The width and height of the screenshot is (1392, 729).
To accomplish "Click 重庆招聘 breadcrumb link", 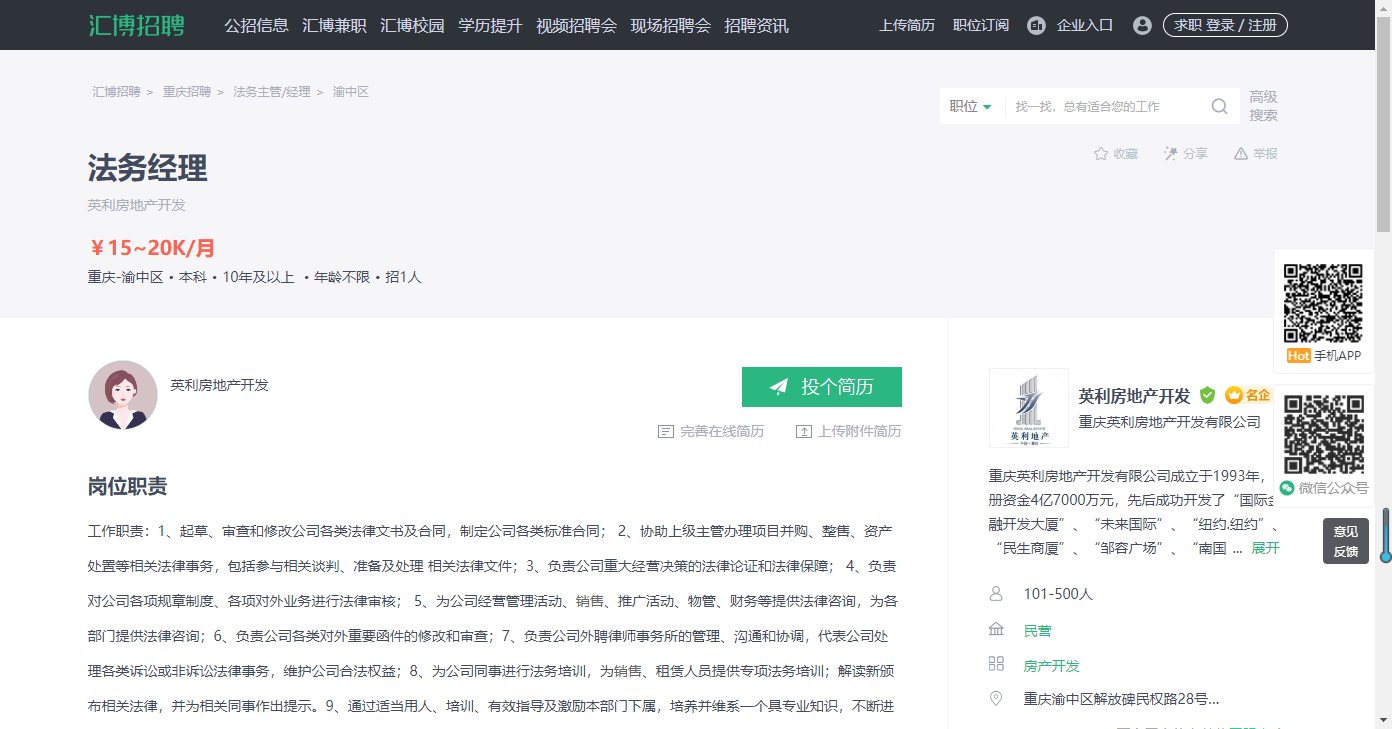I will 187,91.
